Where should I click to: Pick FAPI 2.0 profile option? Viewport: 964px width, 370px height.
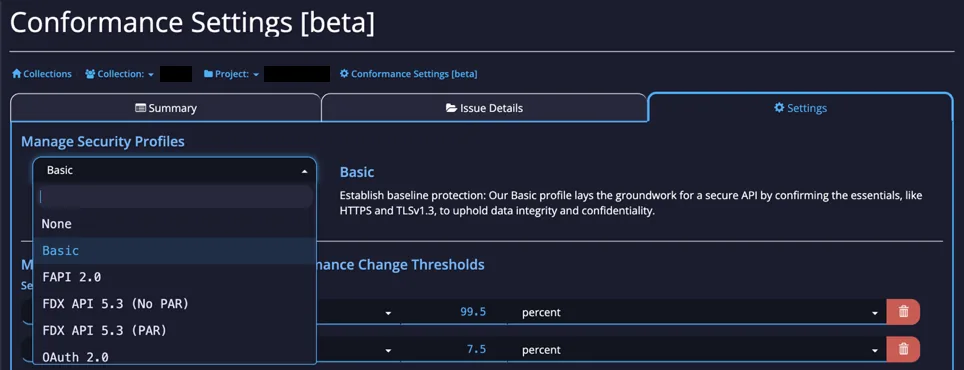pos(175,277)
